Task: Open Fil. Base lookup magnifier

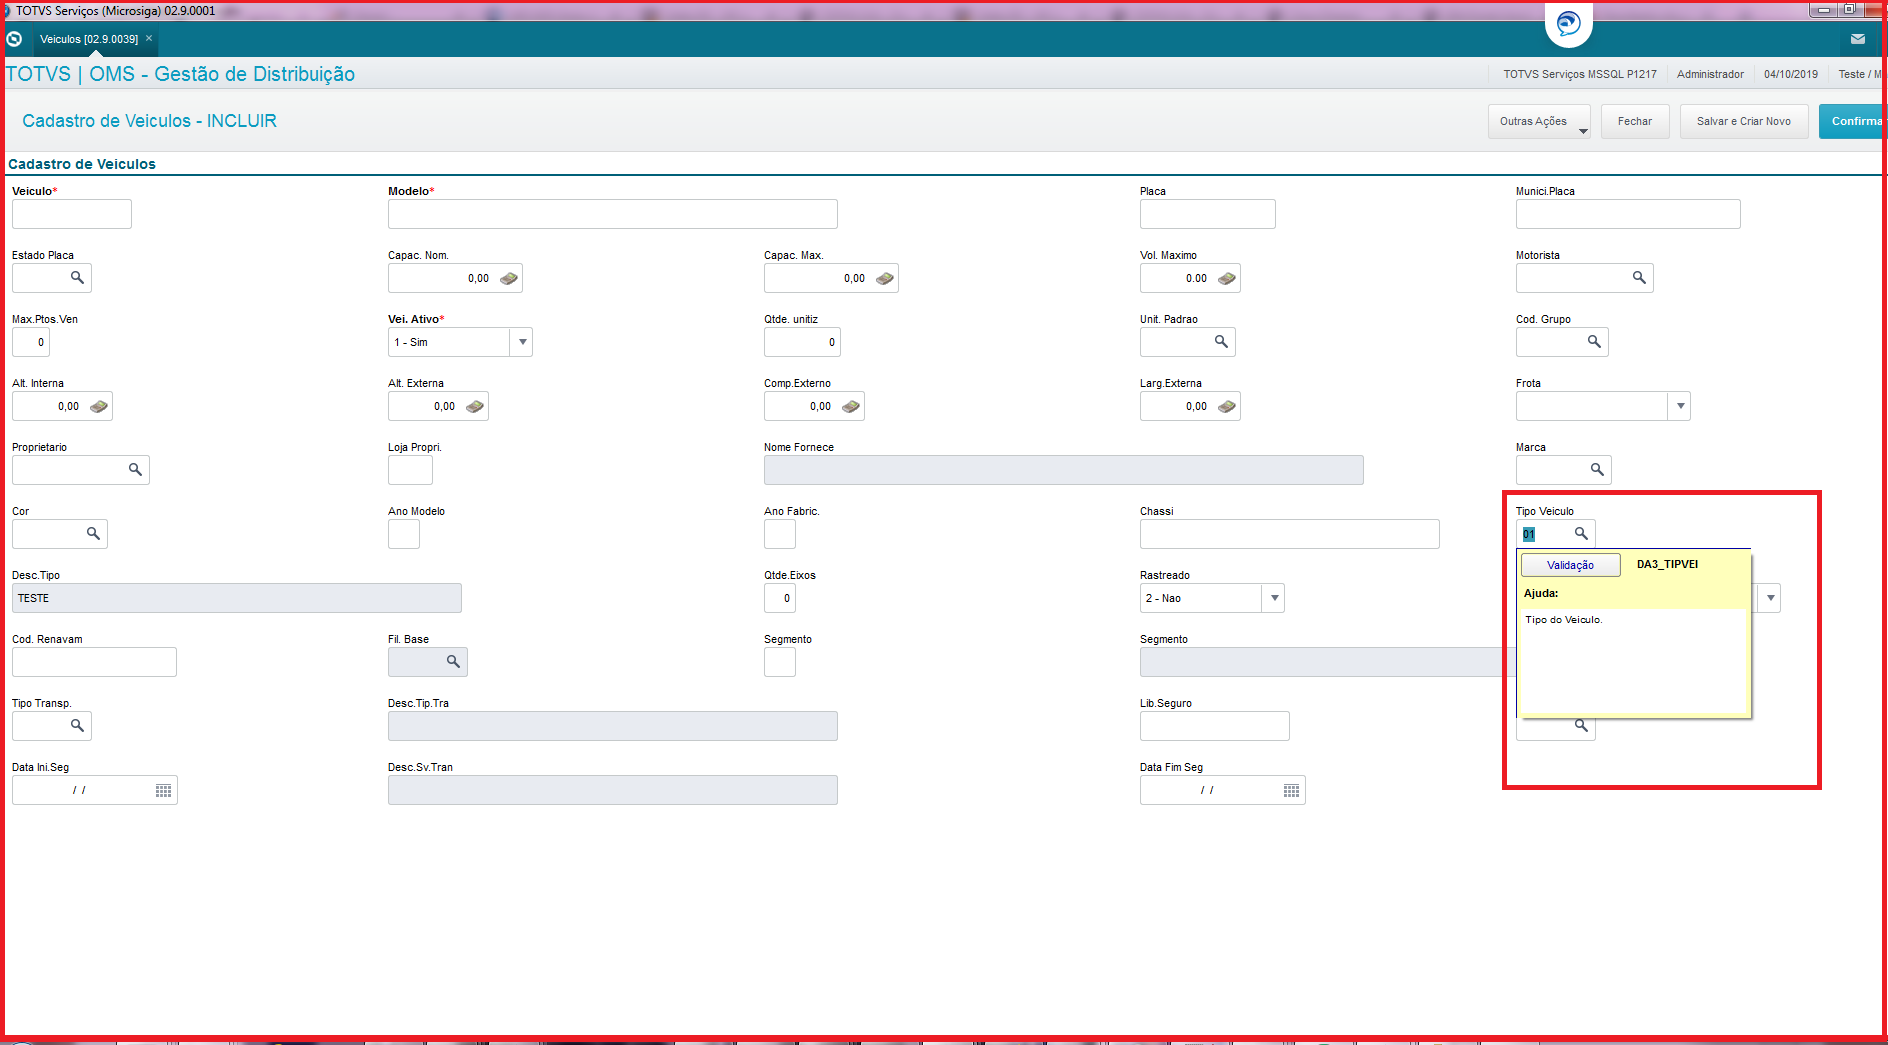Action: (x=453, y=662)
